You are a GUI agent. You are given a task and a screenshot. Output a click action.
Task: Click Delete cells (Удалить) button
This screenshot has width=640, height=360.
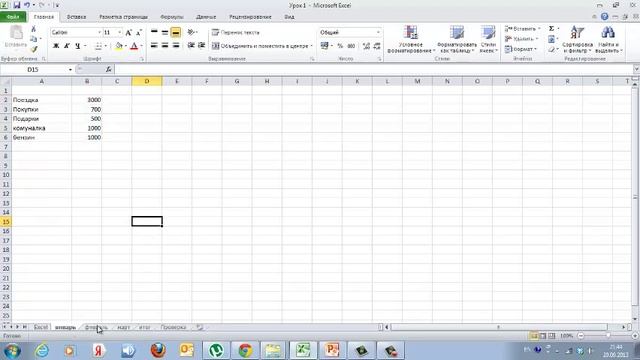521,39
